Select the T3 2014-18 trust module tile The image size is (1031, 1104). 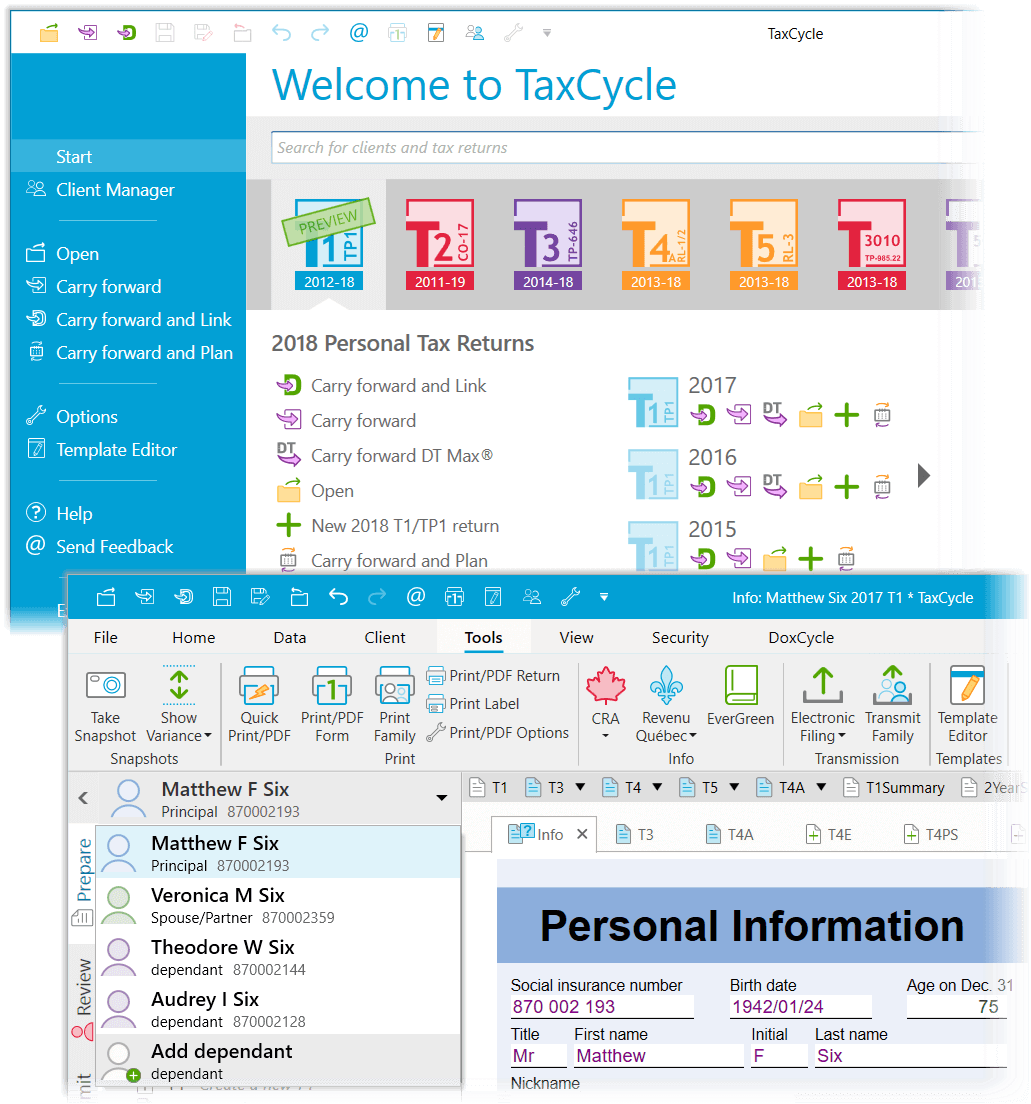[x=548, y=244]
